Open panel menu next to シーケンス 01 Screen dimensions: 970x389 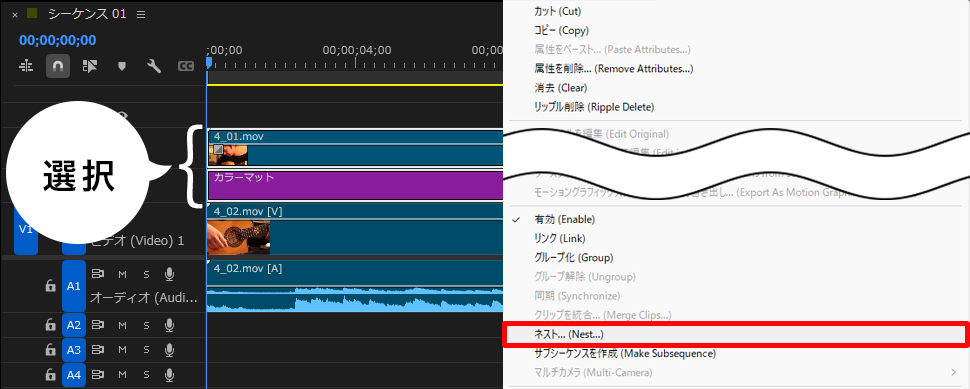[x=141, y=14]
